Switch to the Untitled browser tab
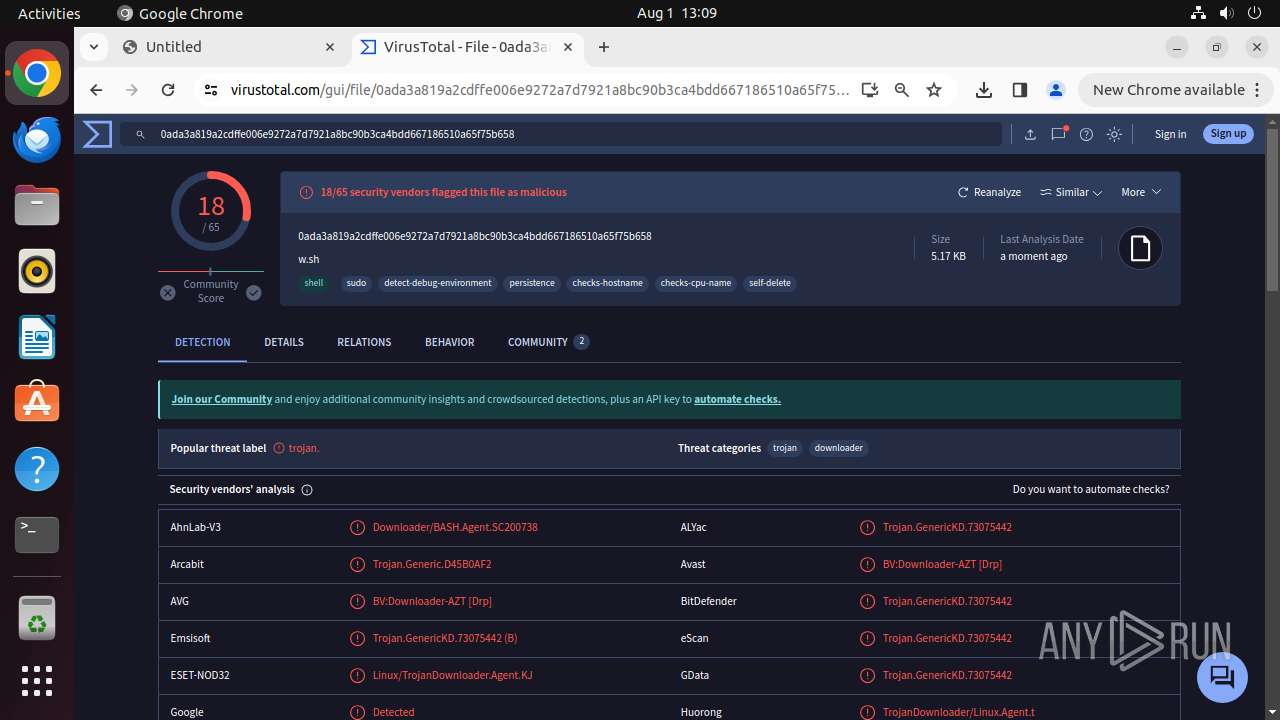This screenshot has height=720, width=1280. pyautogui.click(x=229, y=47)
